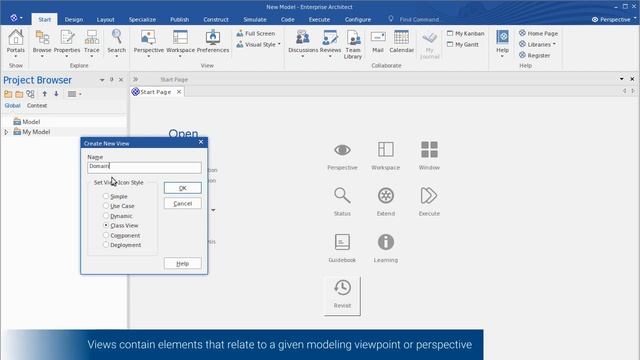Switch to the Layout ribbon tab
Image resolution: width=640 pixels, height=360 pixels.
coord(106,19)
